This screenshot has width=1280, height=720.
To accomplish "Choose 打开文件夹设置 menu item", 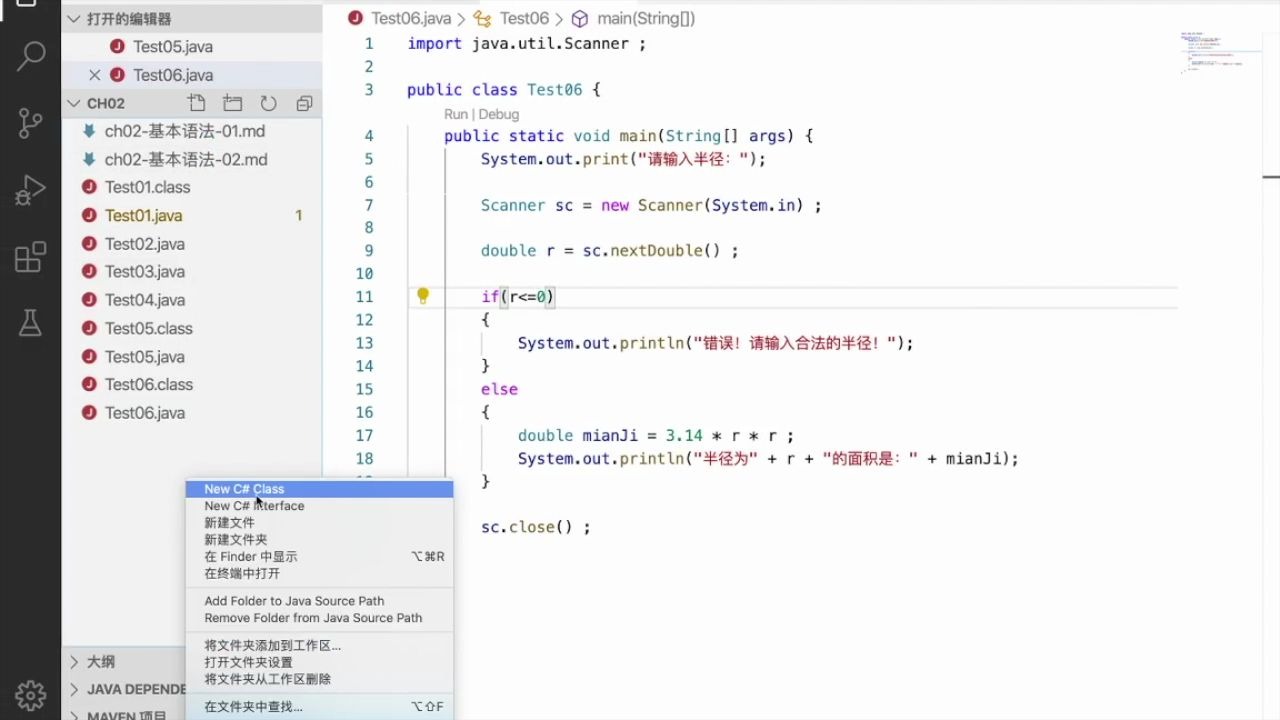I will pyautogui.click(x=319, y=663).
